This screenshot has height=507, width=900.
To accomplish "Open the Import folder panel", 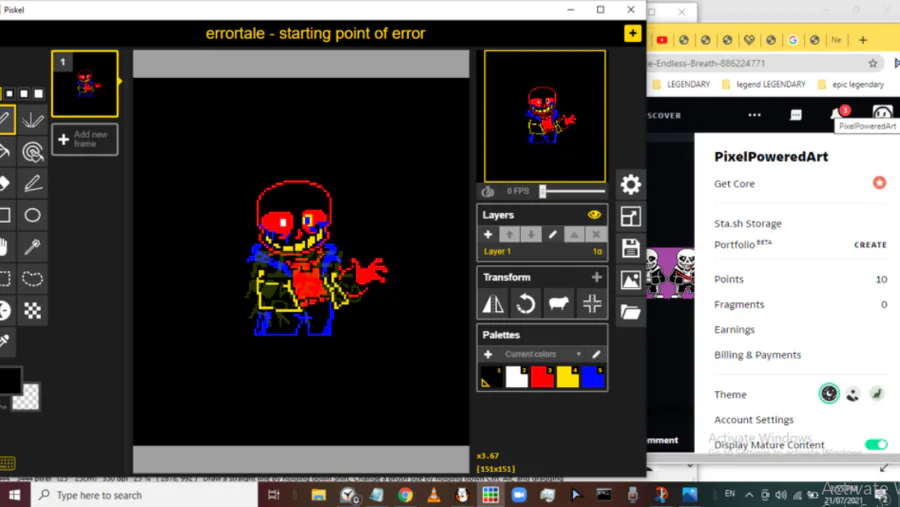I will click(630, 312).
